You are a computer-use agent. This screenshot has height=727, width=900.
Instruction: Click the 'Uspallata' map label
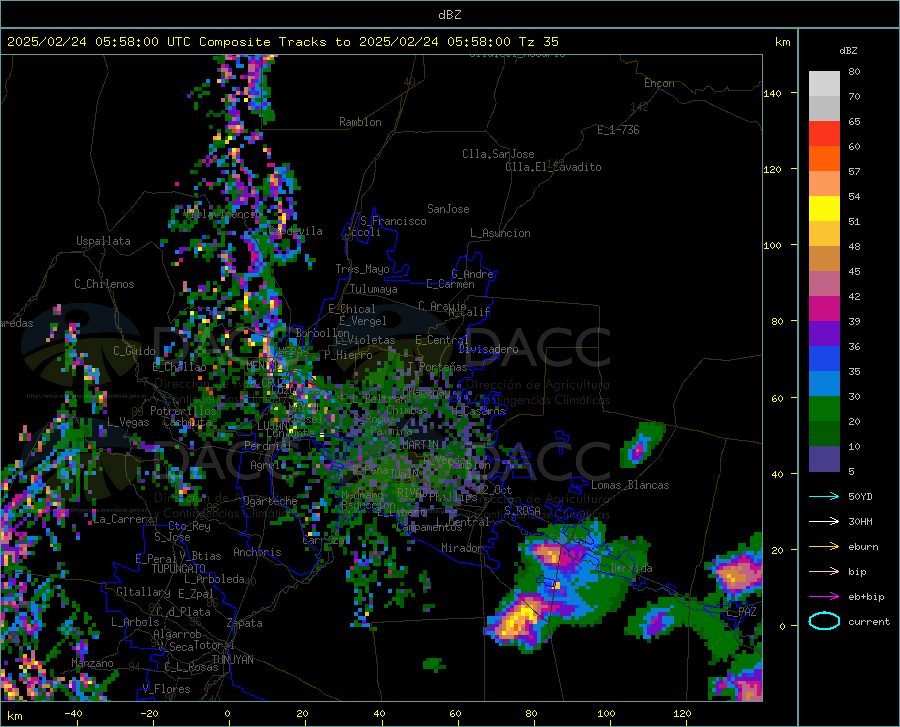coord(103,241)
